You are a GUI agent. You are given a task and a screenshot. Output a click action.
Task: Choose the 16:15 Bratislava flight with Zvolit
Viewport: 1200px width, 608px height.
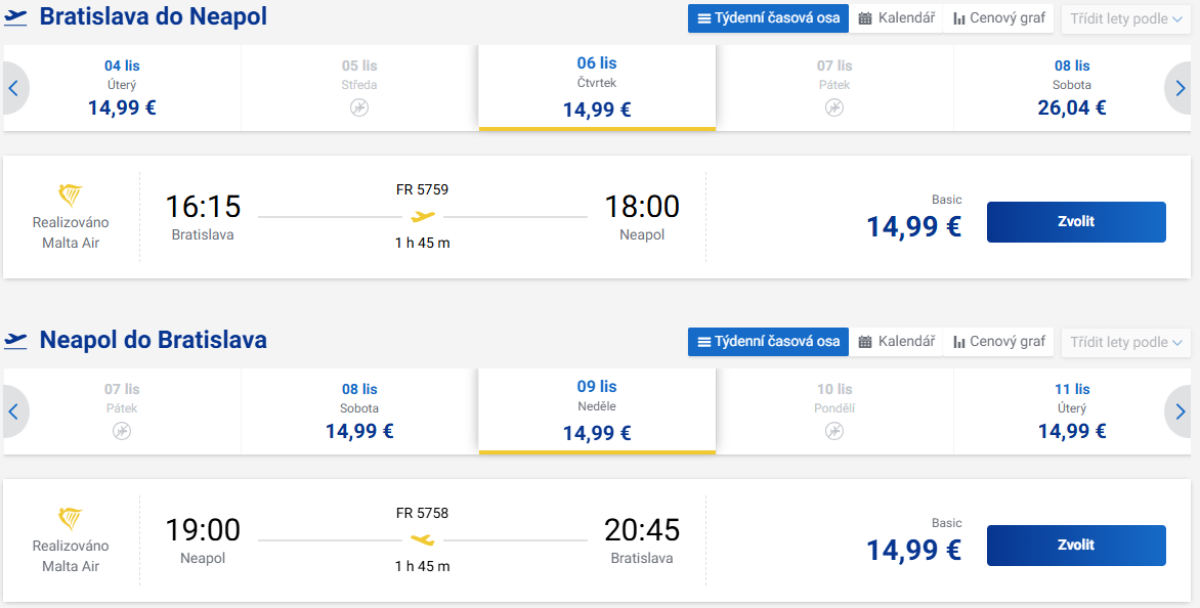pyautogui.click(x=1076, y=222)
